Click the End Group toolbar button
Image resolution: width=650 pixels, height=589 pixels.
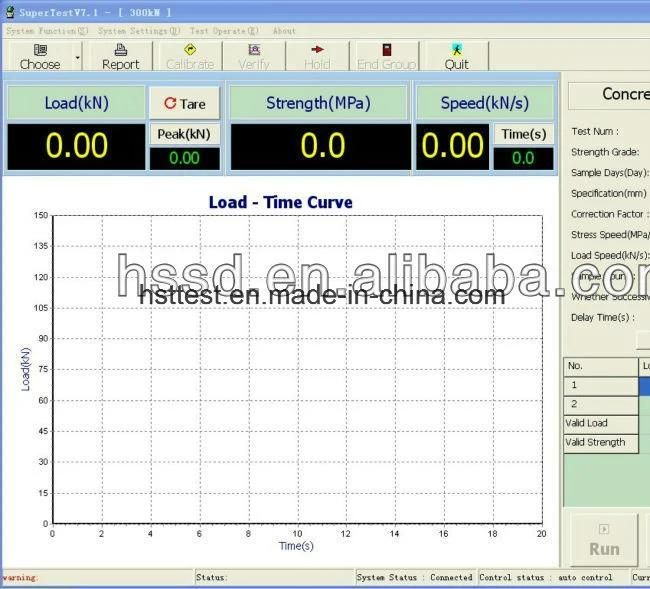(x=386, y=57)
